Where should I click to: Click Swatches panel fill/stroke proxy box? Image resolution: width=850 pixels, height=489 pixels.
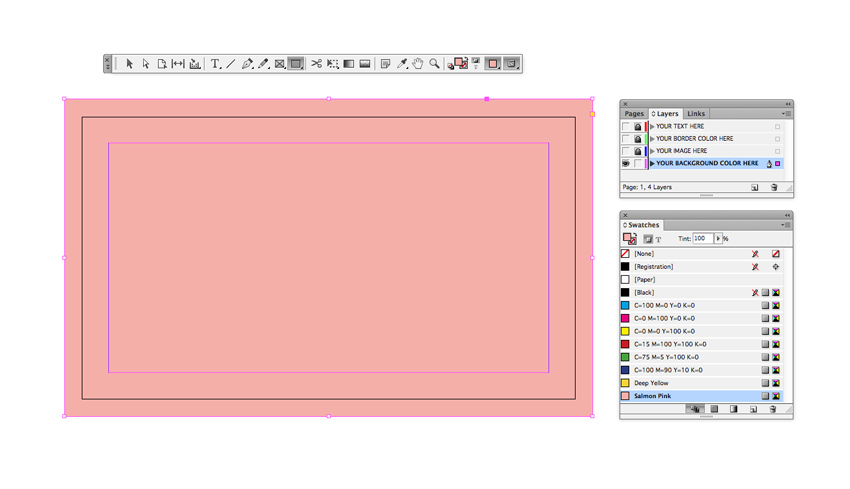click(629, 239)
